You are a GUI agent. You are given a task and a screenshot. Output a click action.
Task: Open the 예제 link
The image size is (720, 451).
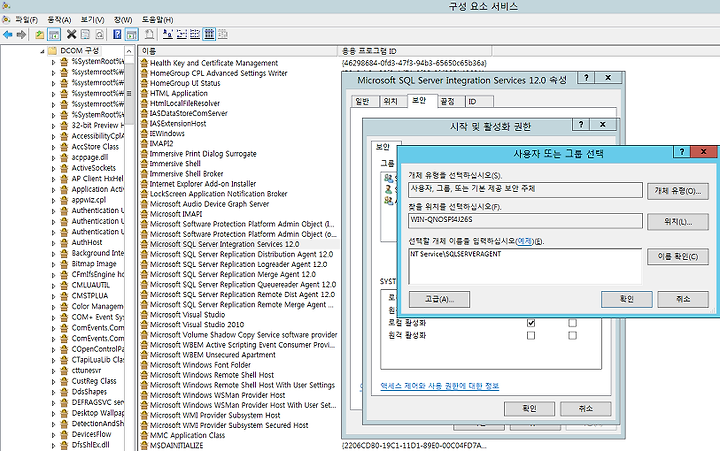coord(524,241)
